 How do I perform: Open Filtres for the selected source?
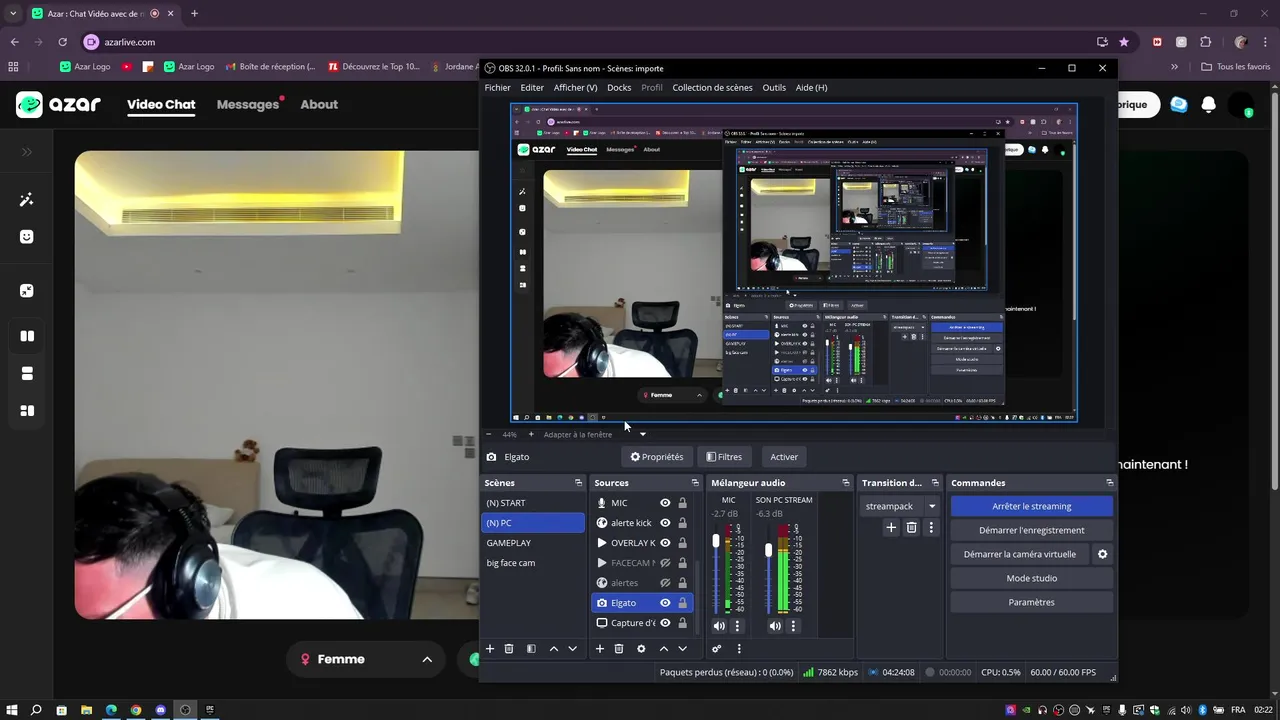click(x=724, y=457)
